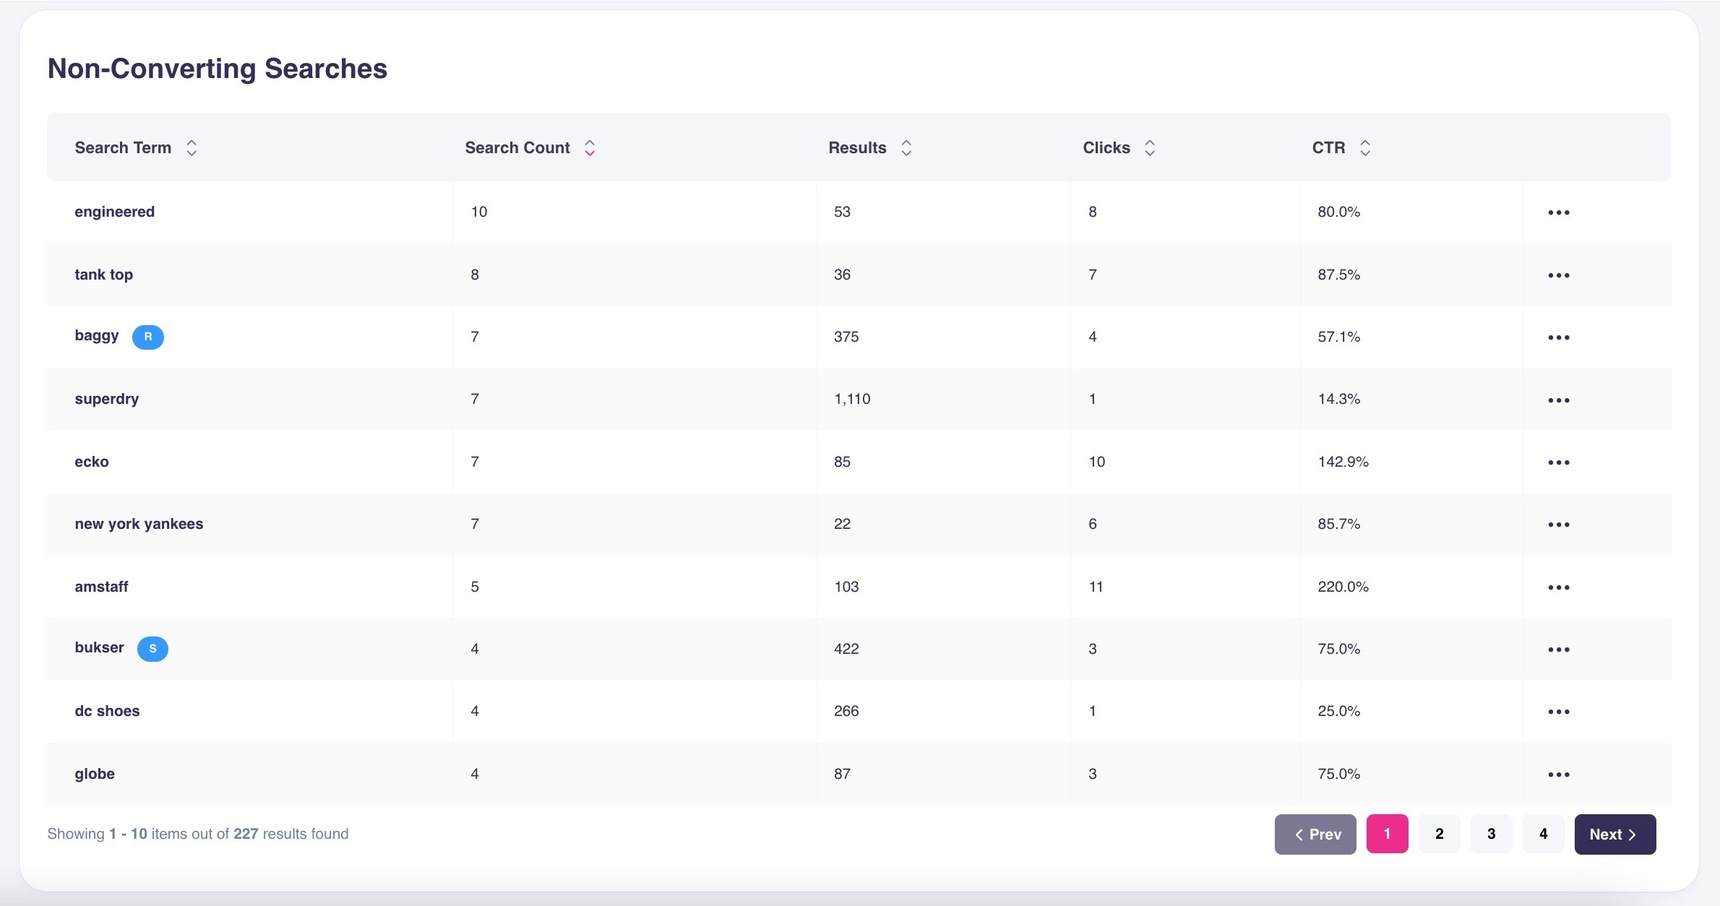Open the ellipsis menu for superdry row

(1558, 400)
